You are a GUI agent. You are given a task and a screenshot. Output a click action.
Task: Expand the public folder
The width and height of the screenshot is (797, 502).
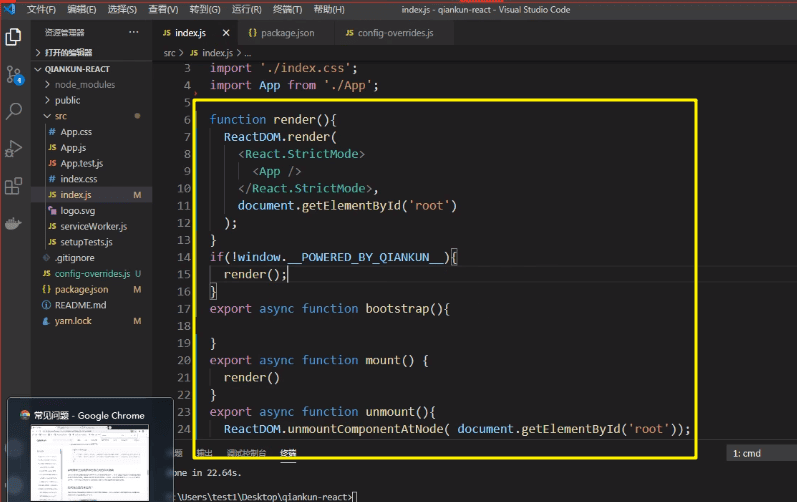[67, 100]
